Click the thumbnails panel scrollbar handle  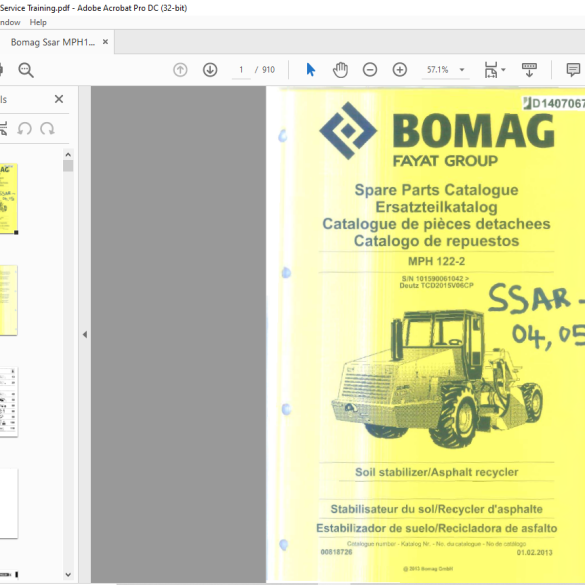pos(68,166)
